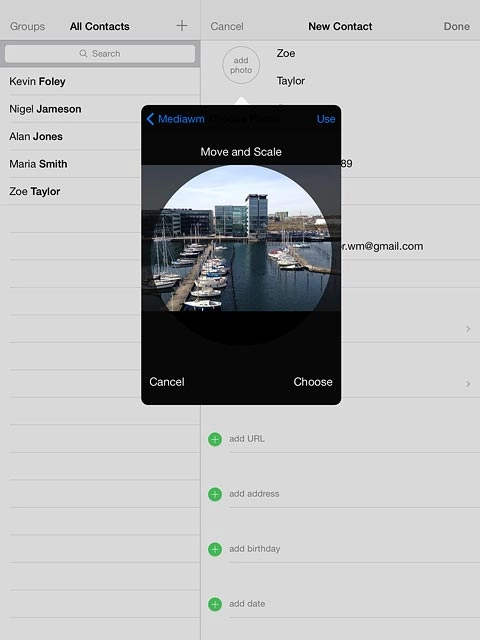Tap the marina photo in the crop circle

point(241,238)
